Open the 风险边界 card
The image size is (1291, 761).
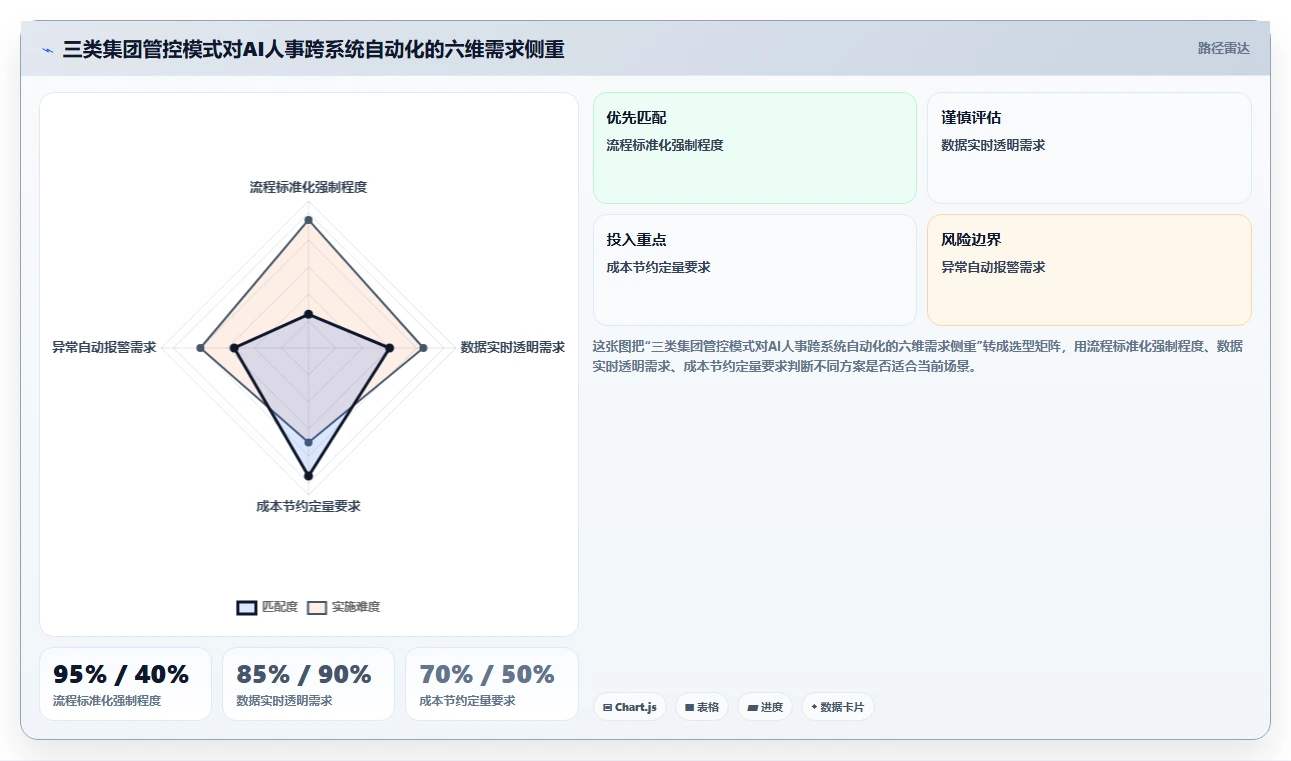(1089, 270)
